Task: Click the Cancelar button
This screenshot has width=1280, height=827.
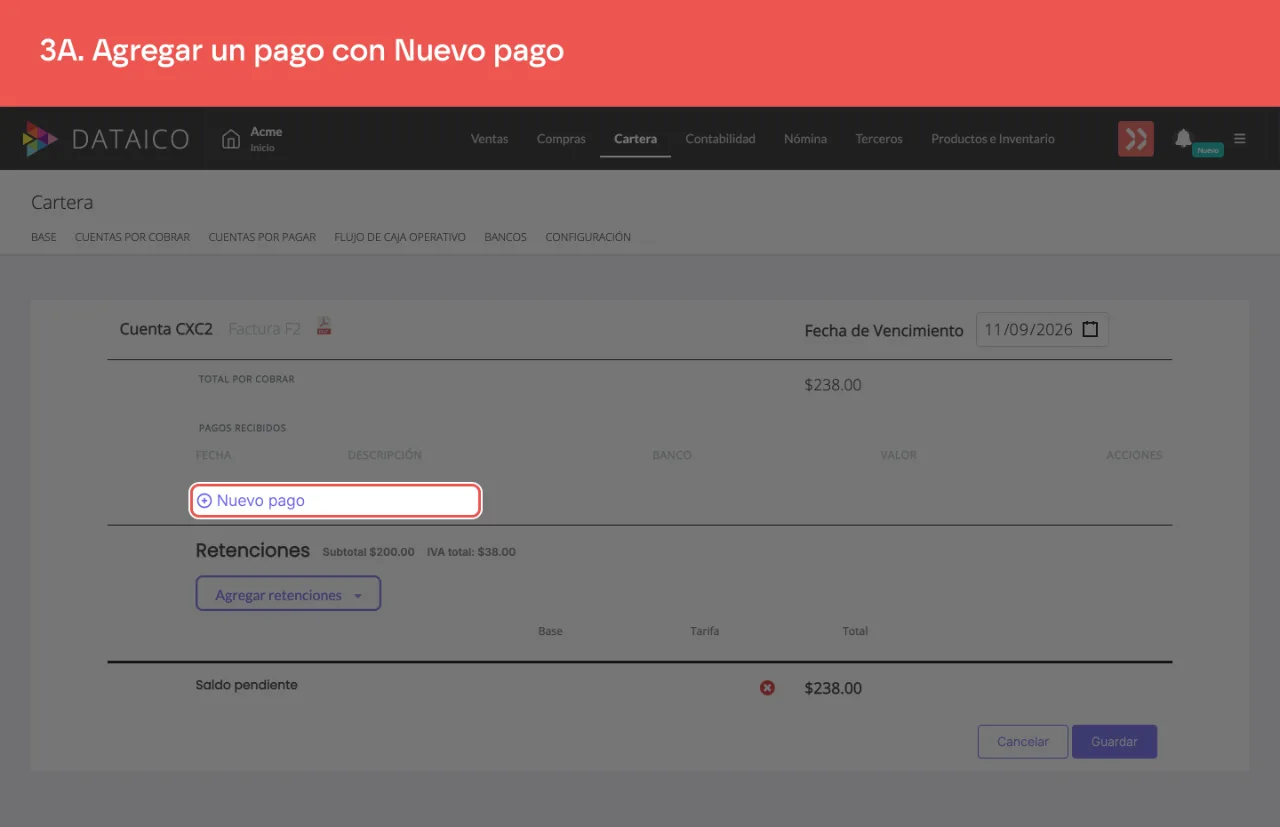Action: (x=1023, y=742)
